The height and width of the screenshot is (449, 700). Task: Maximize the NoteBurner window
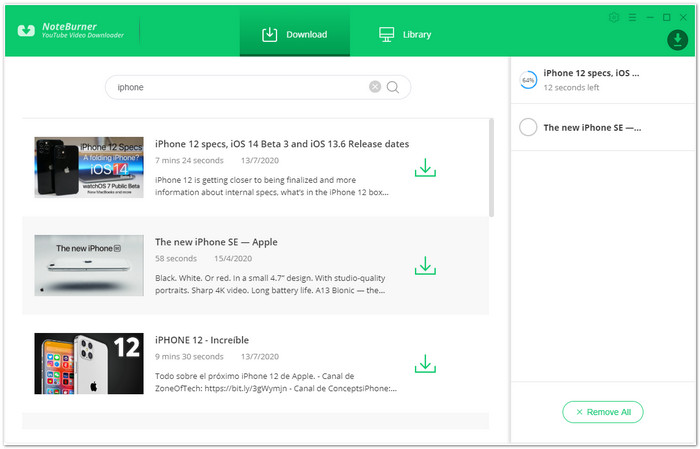tap(667, 17)
